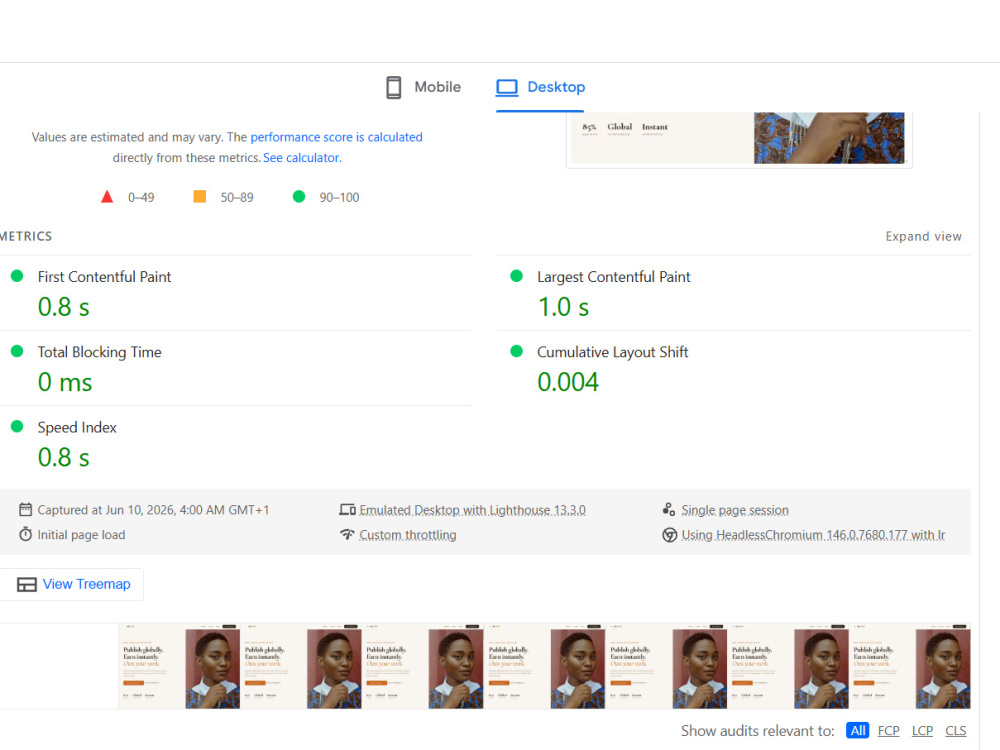Click green status dot beside Largest Contentful Paint
This screenshot has height=750, width=1000.
click(517, 276)
